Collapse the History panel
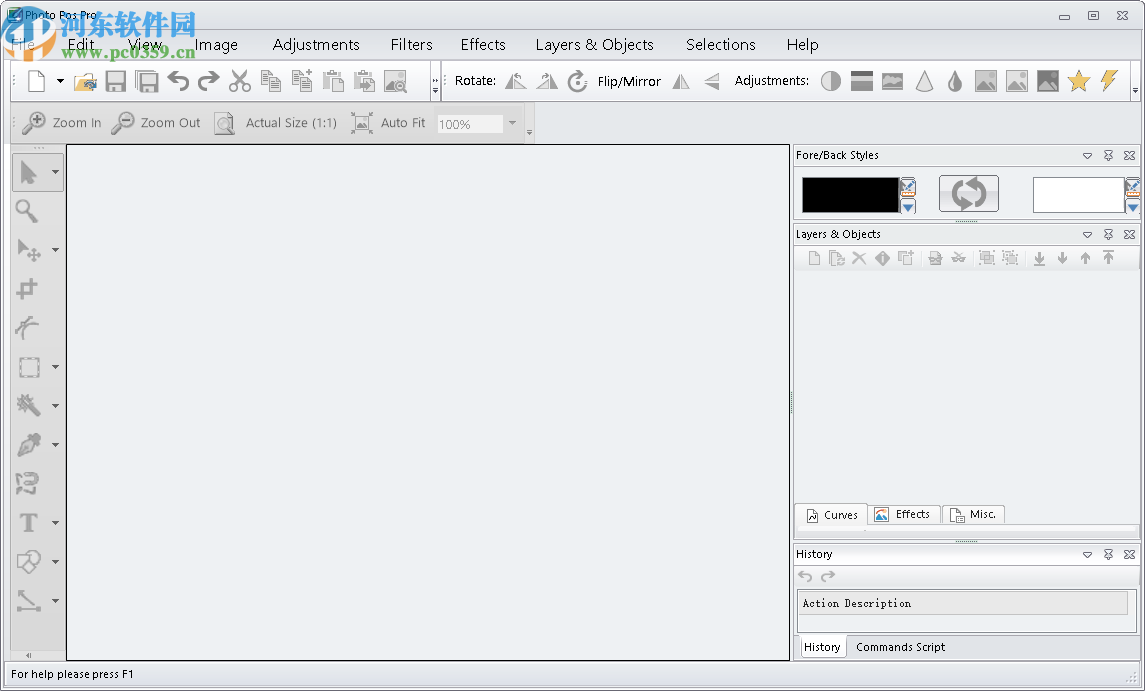 (1087, 554)
